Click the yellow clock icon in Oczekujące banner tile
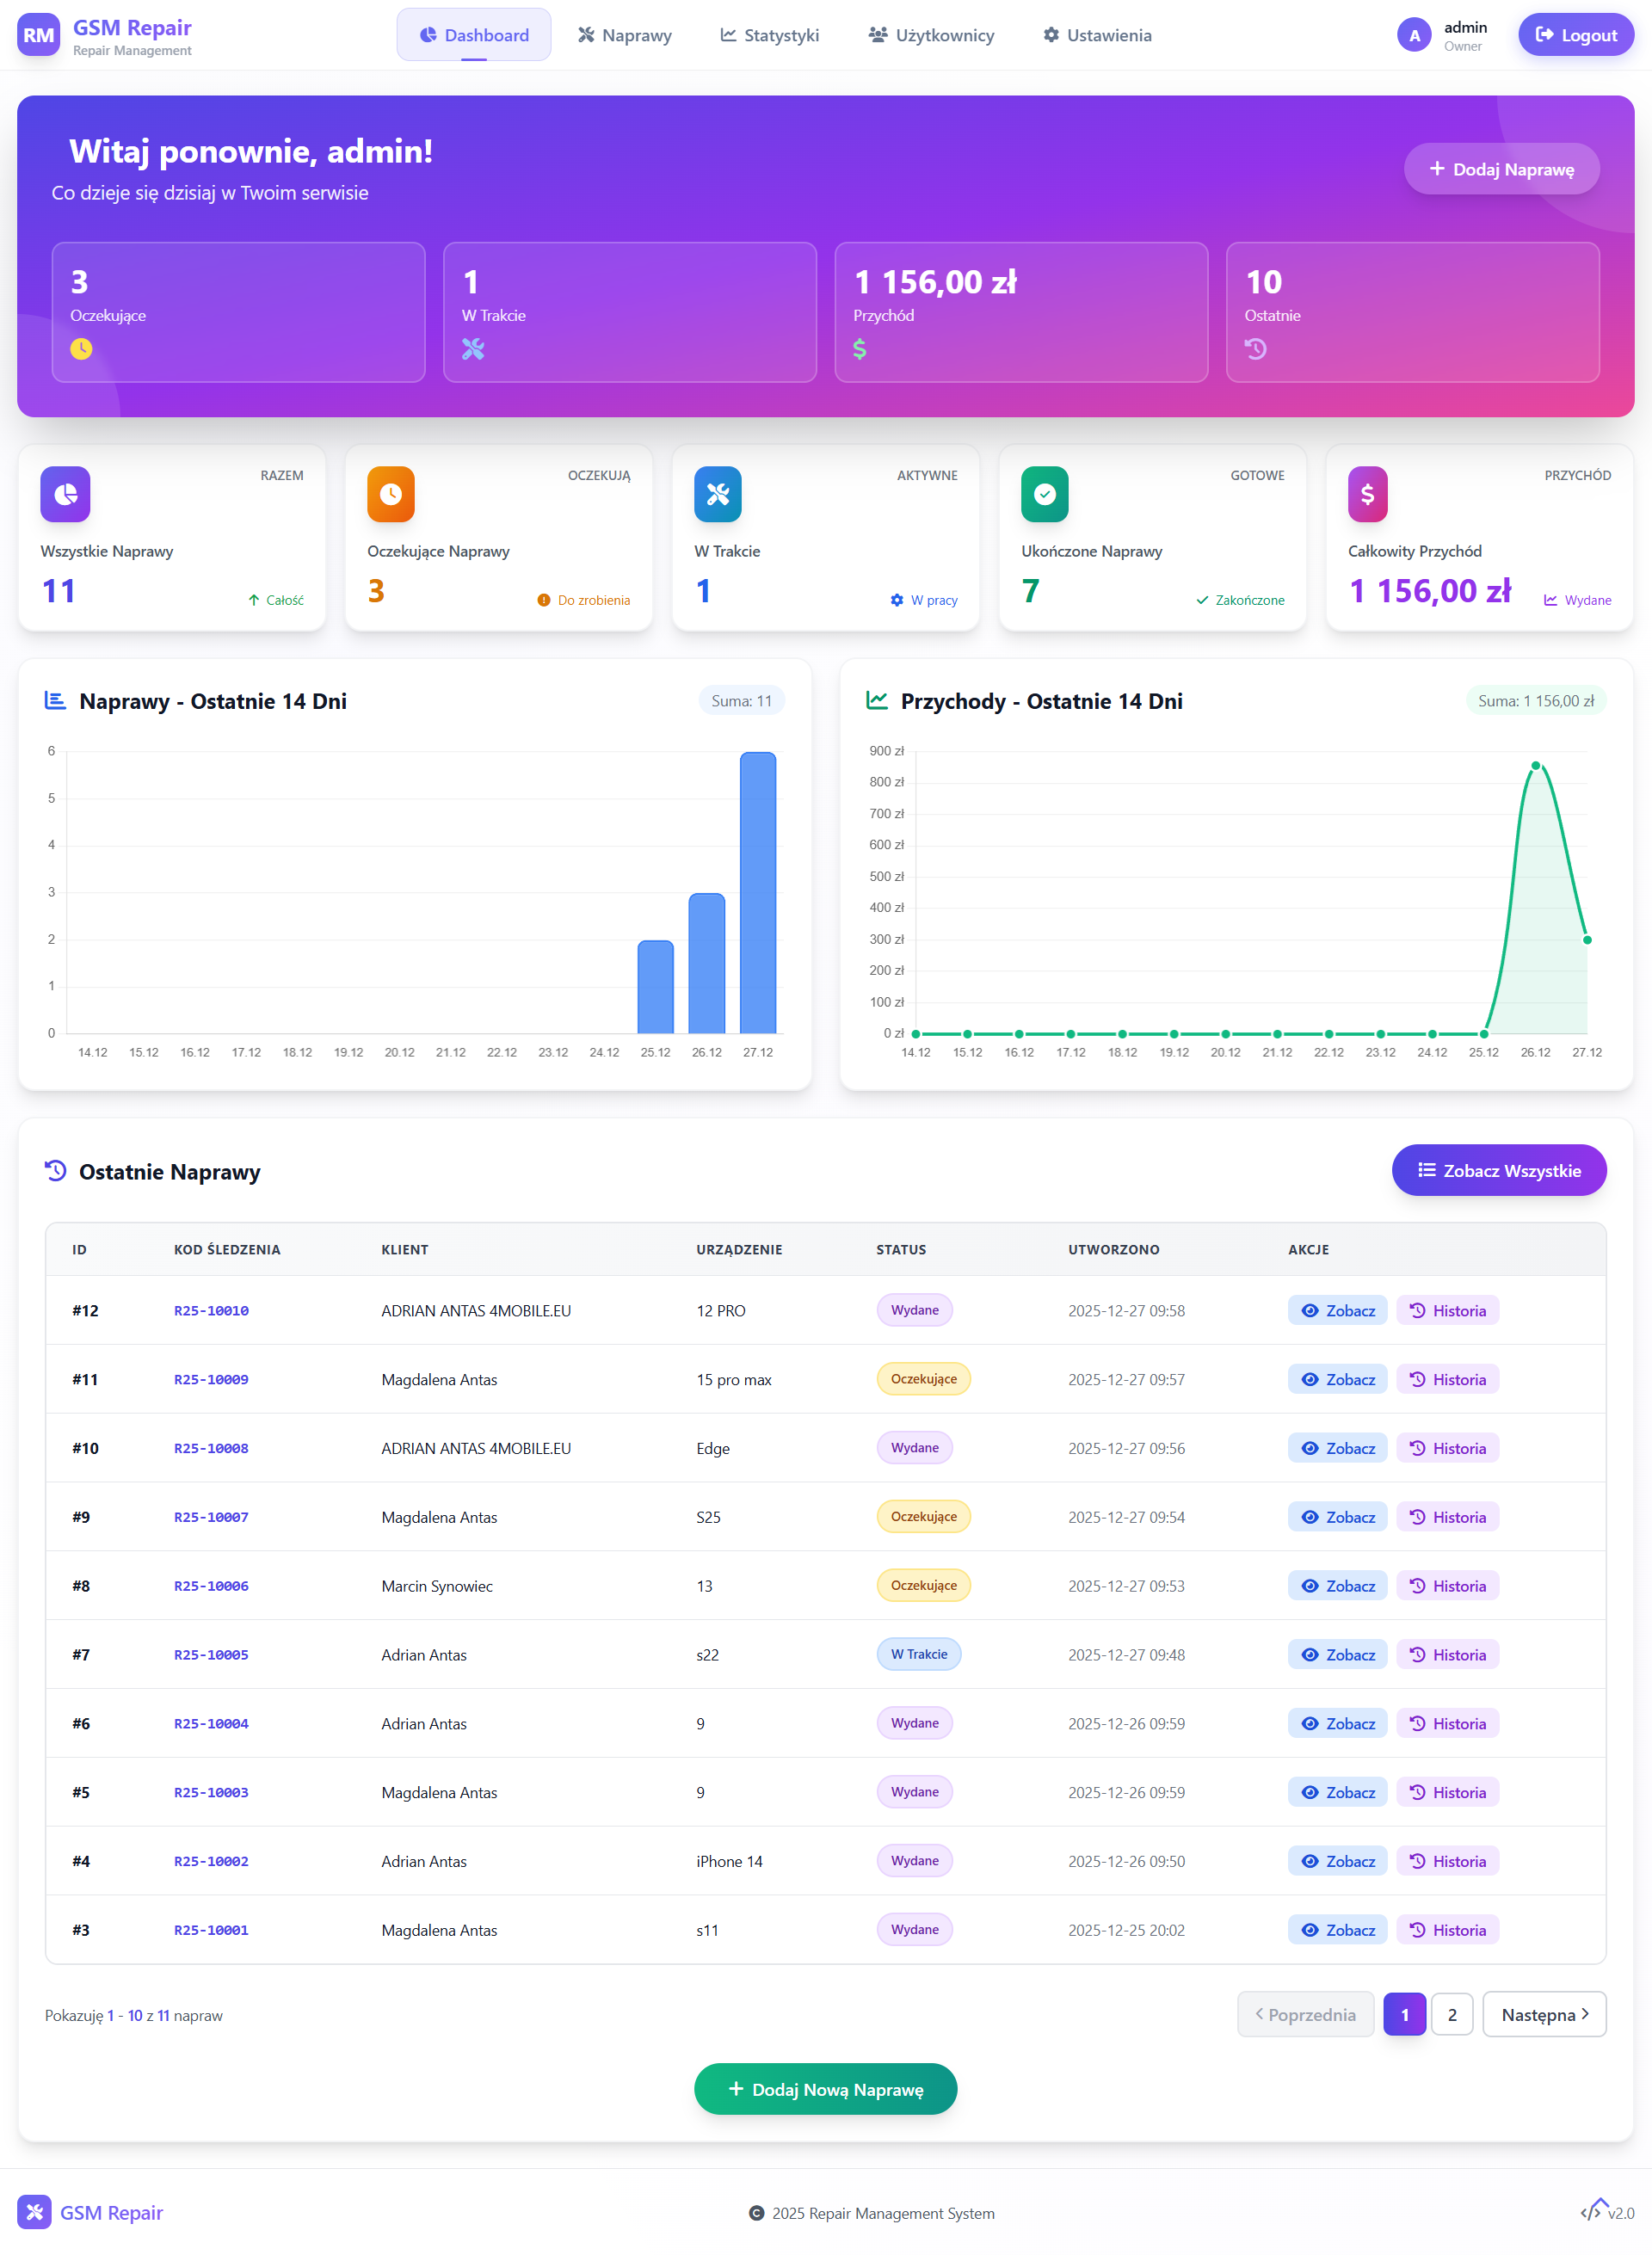This screenshot has height=2255, width=1652. click(x=81, y=349)
